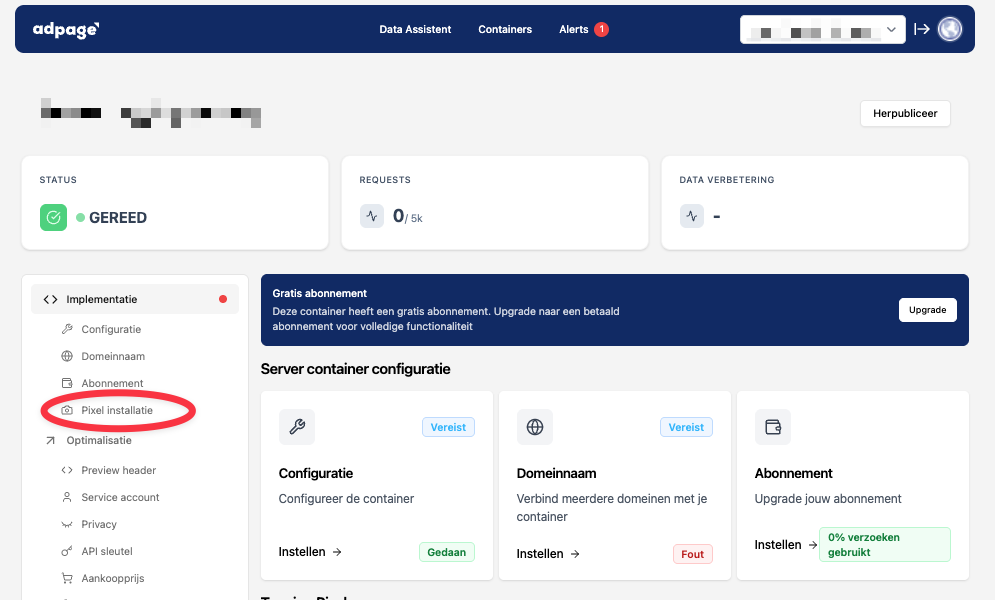Go to the Containers page
This screenshot has height=600, width=995.
pos(505,30)
